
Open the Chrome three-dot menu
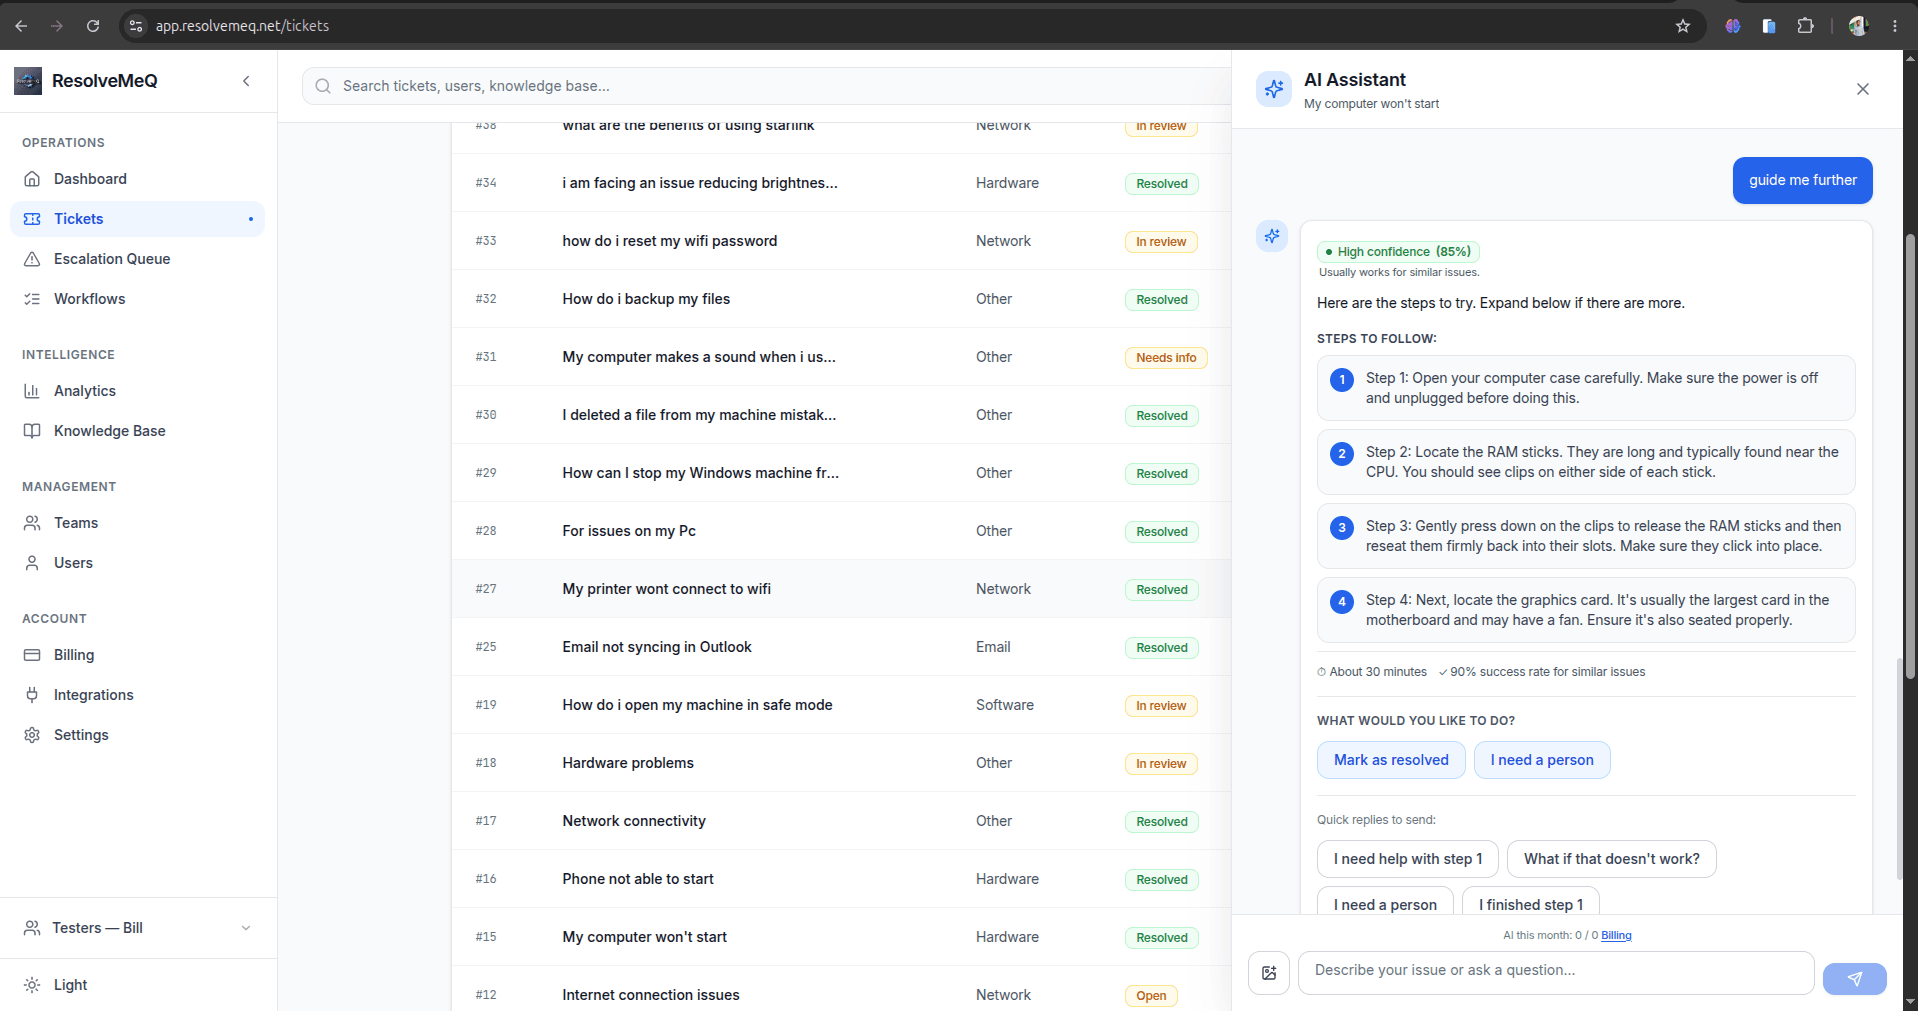pyautogui.click(x=1895, y=26)
